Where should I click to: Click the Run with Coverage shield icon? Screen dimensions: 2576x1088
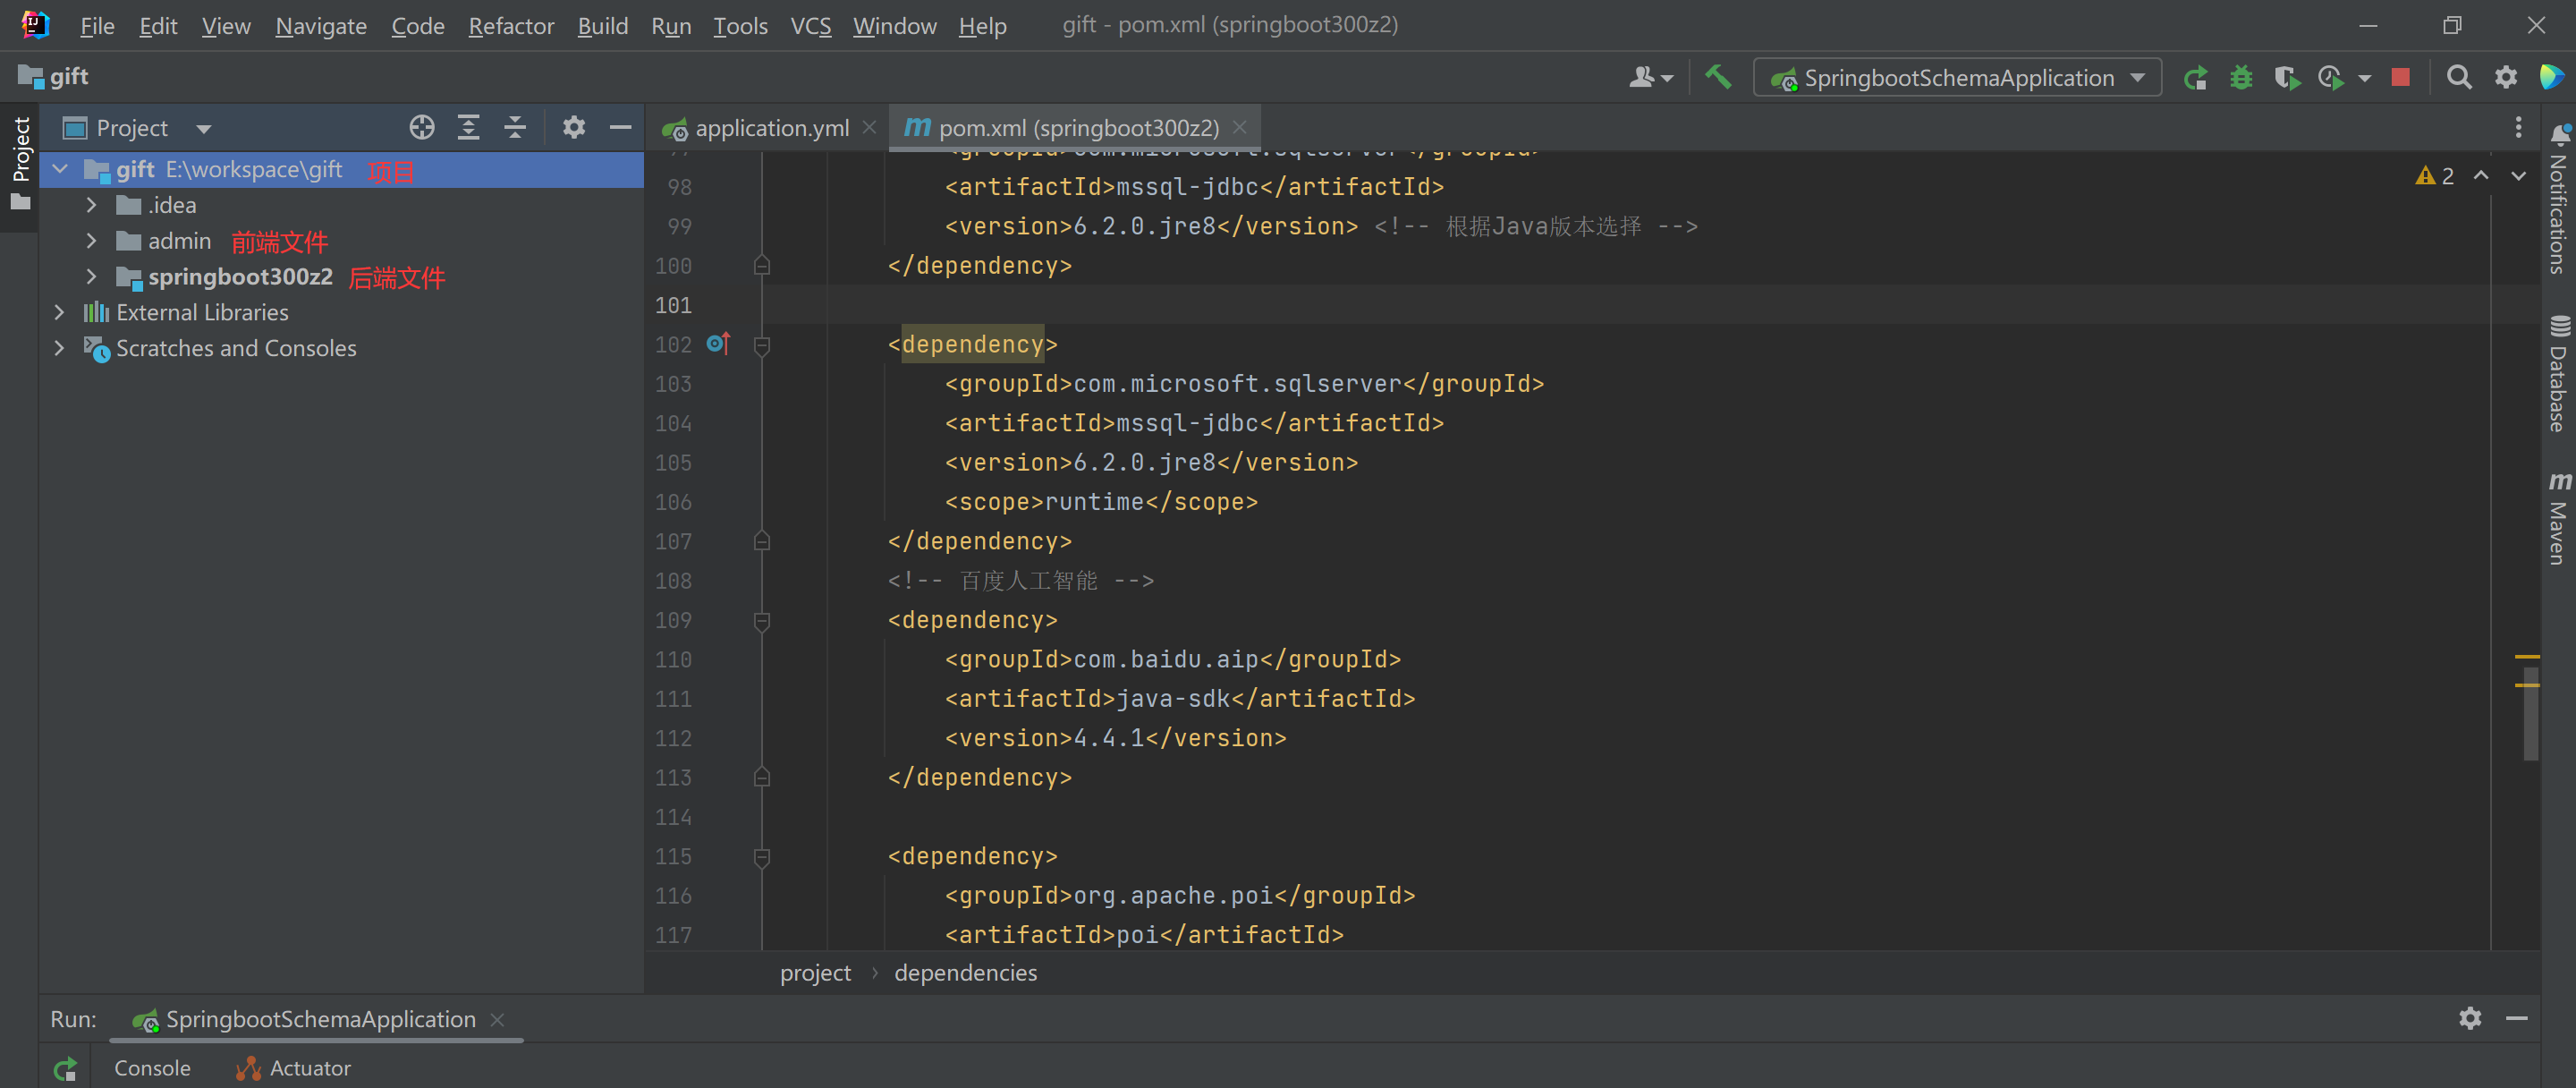(x=2286, y=78)
